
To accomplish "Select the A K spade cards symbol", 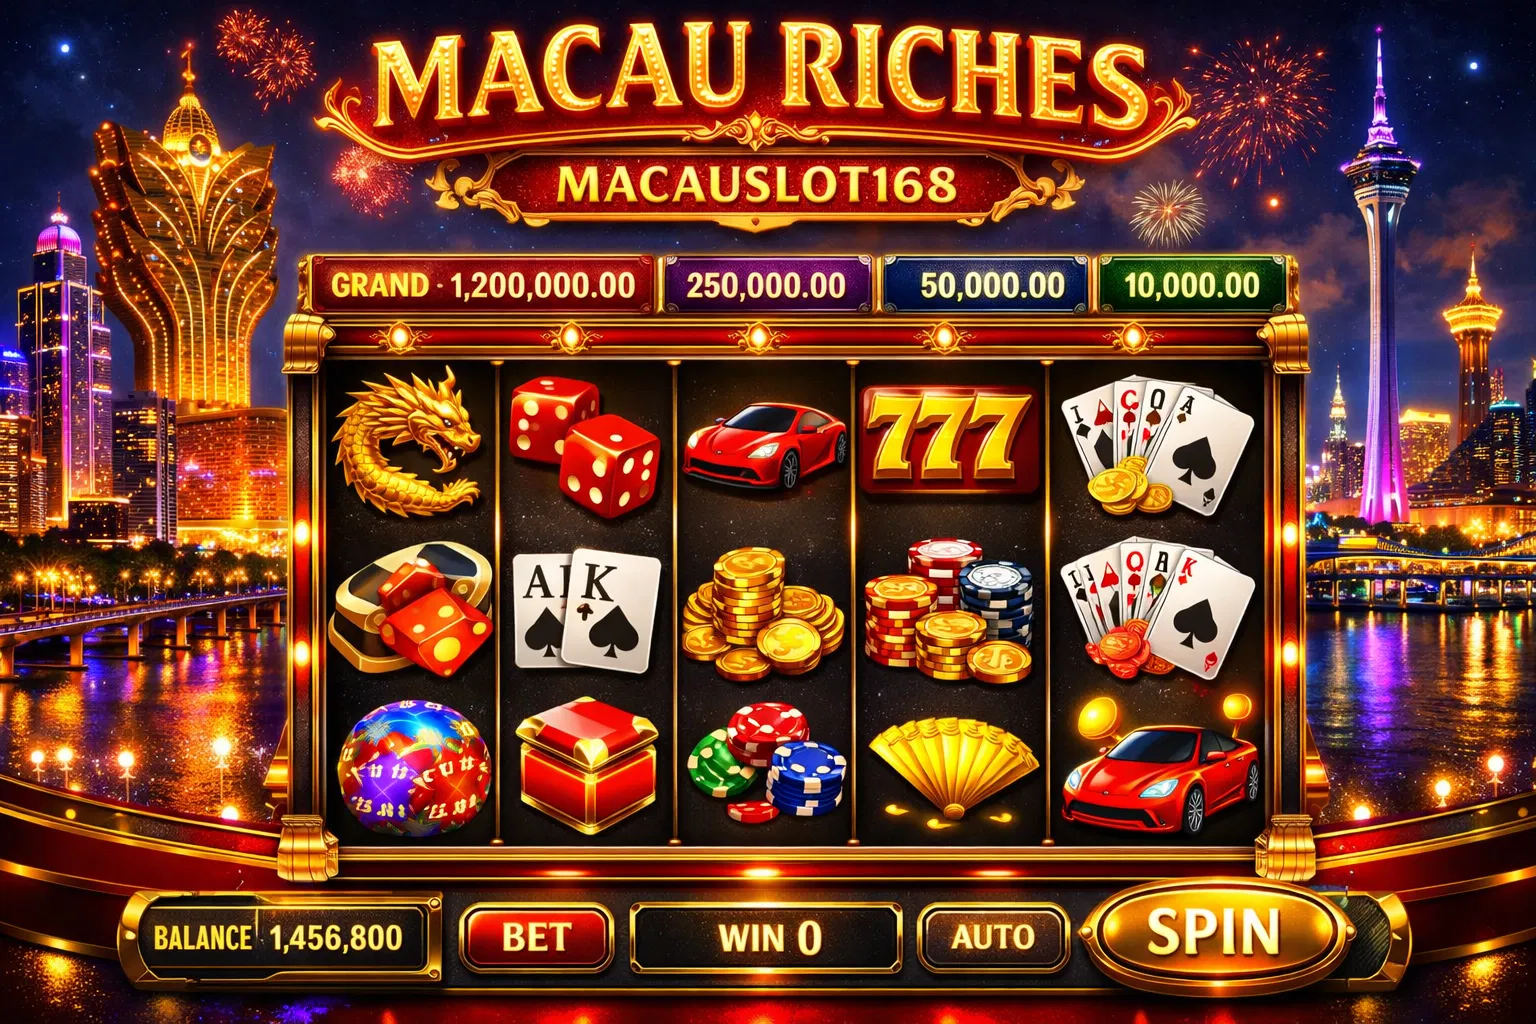I will (x=587, y=610).
